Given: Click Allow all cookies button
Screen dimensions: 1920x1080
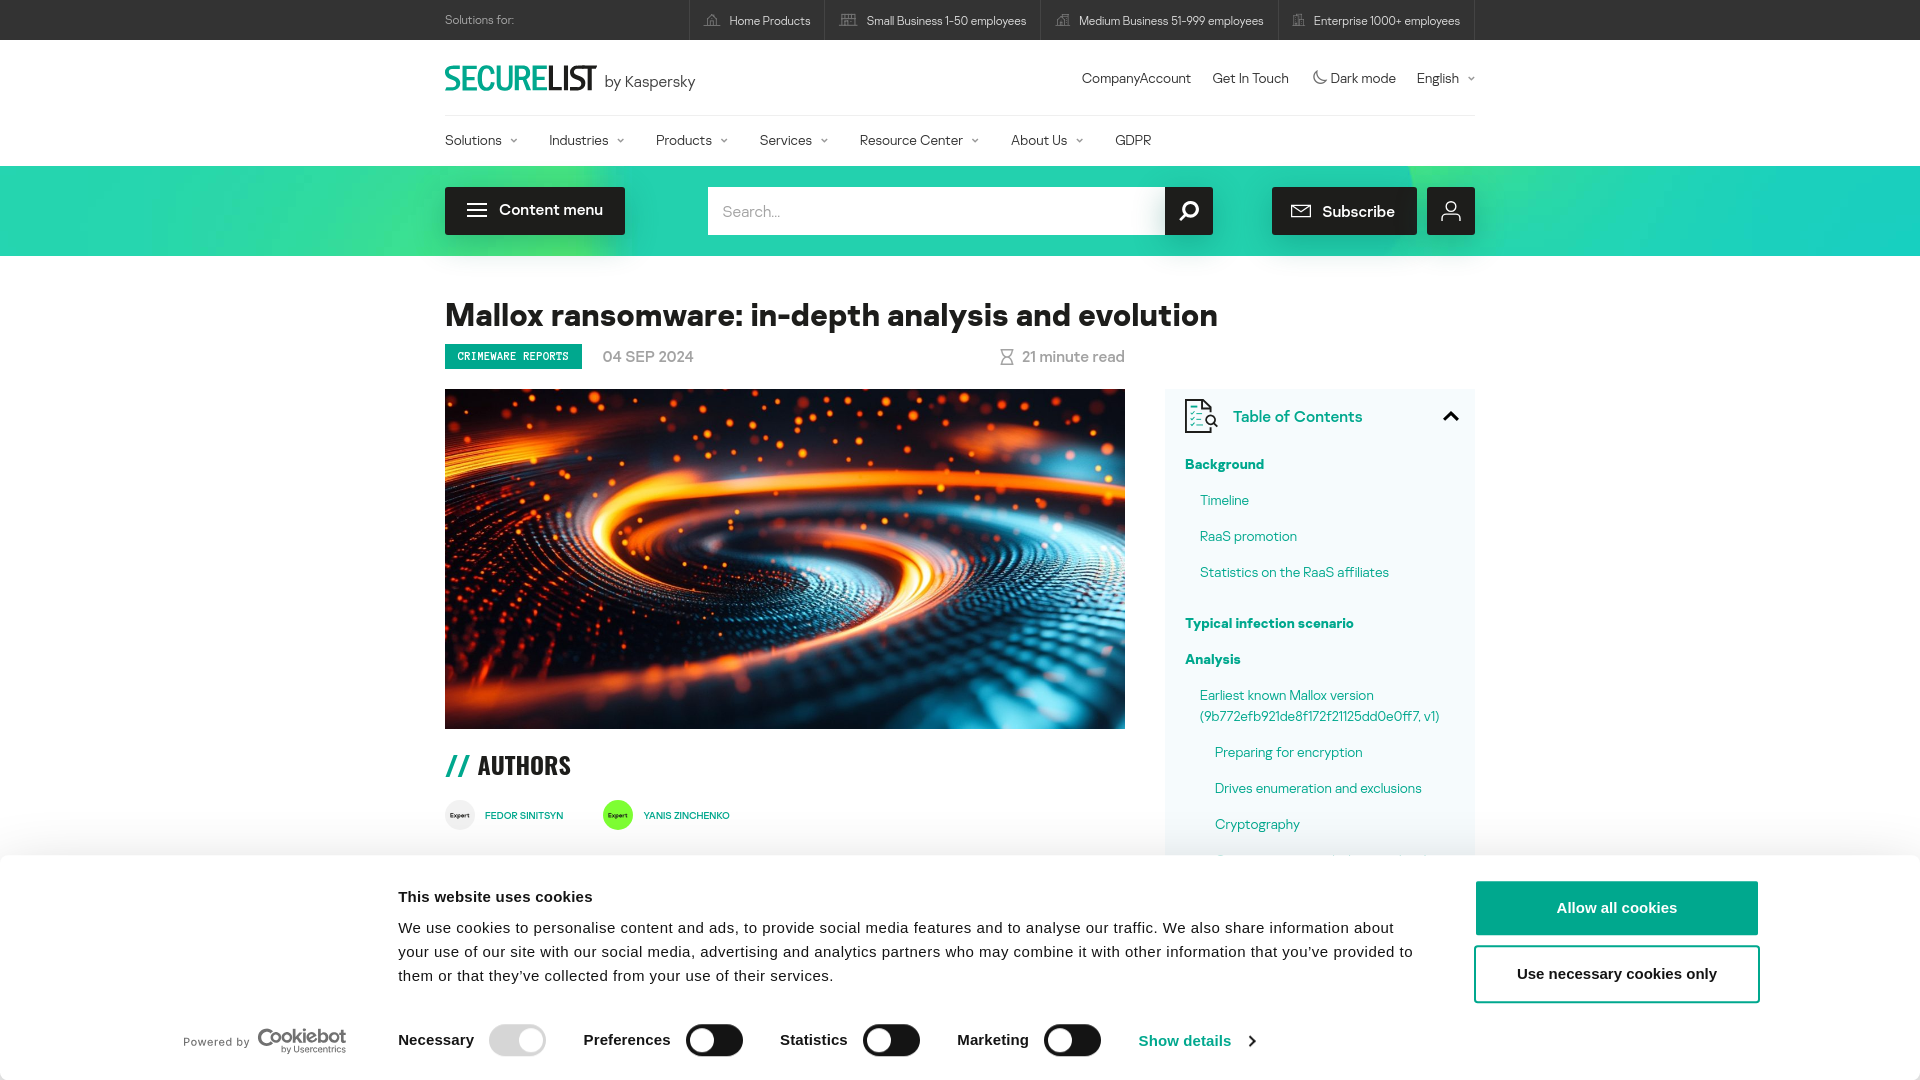Looking at the screenshot, I should [1617, 907].
